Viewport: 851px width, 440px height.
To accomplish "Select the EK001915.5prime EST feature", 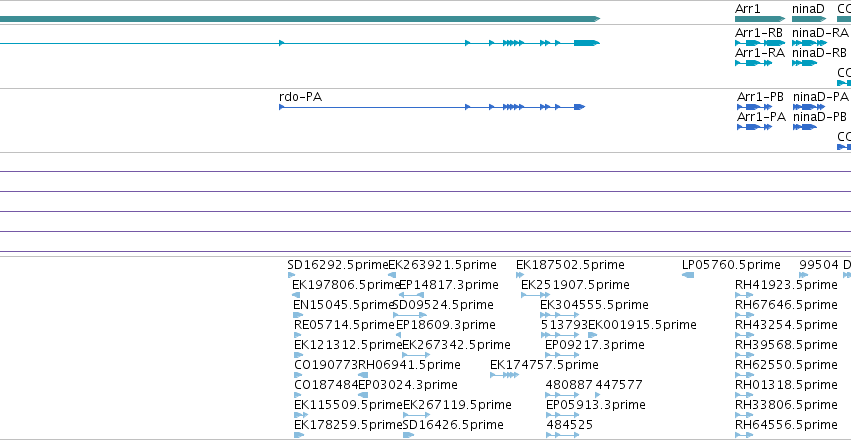I will click(593, 335).
